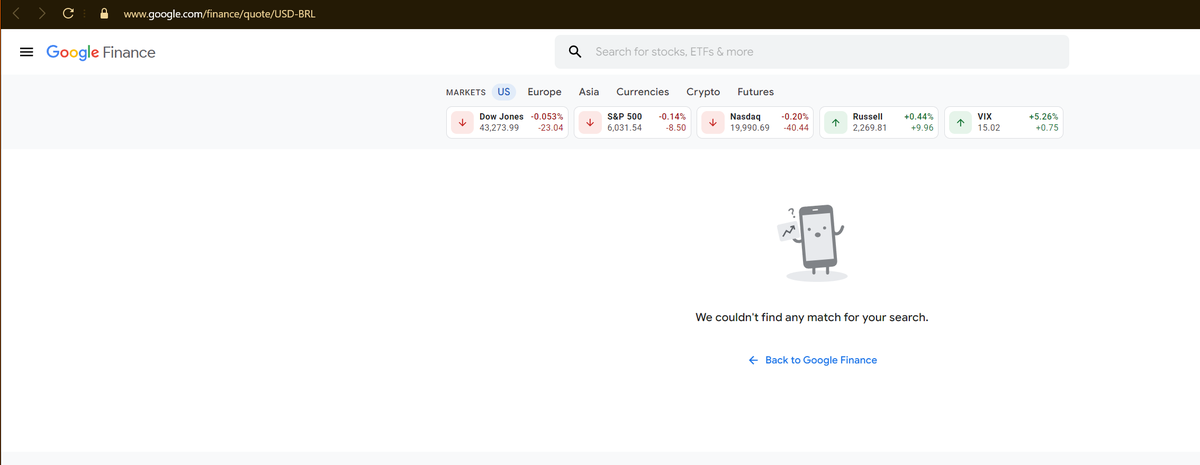This screenshot has height=465, width=1200.
Task: Click VIX value 15.02
Action: [x=989, y=128]
